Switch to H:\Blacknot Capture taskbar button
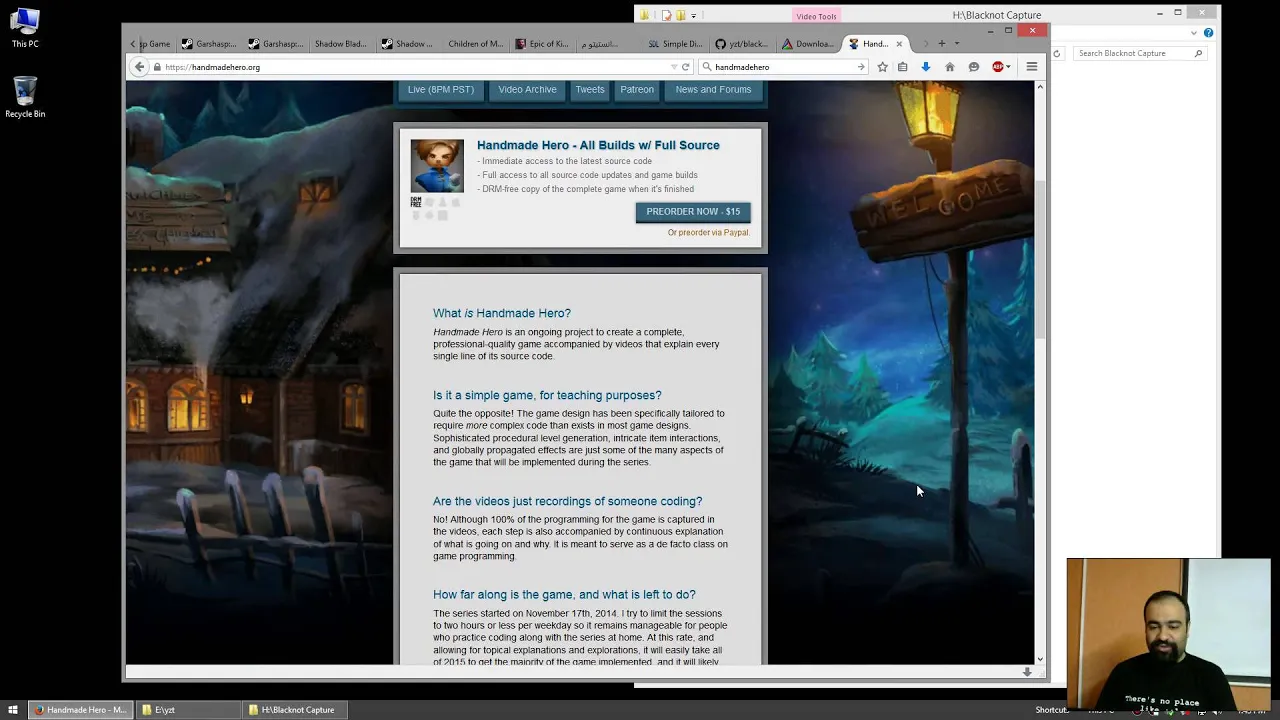 (x=294, y=710)
